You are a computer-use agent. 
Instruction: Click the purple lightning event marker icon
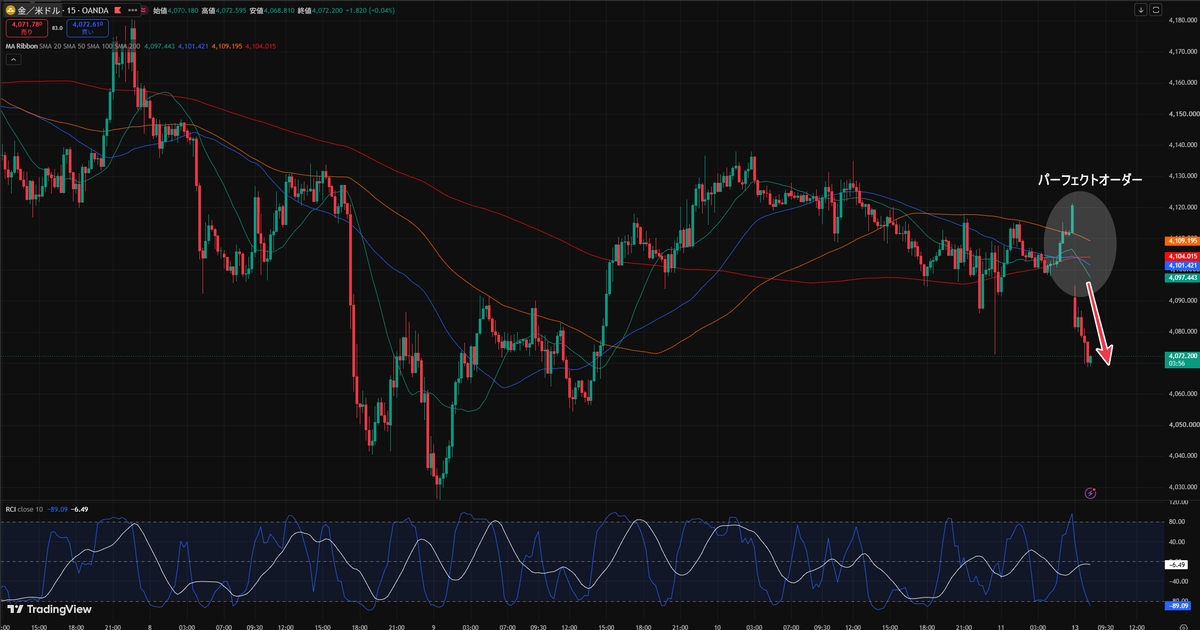click(1091, 493)
